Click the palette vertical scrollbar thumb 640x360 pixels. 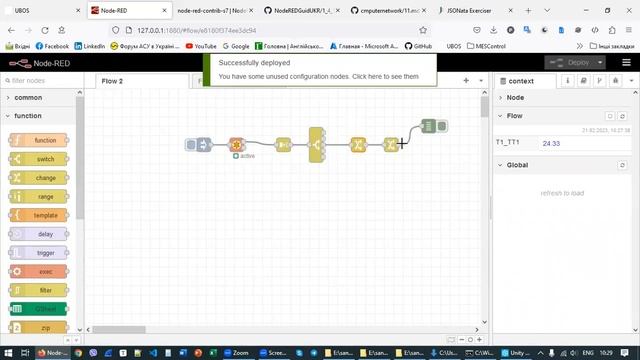click(x=80, y=158)
